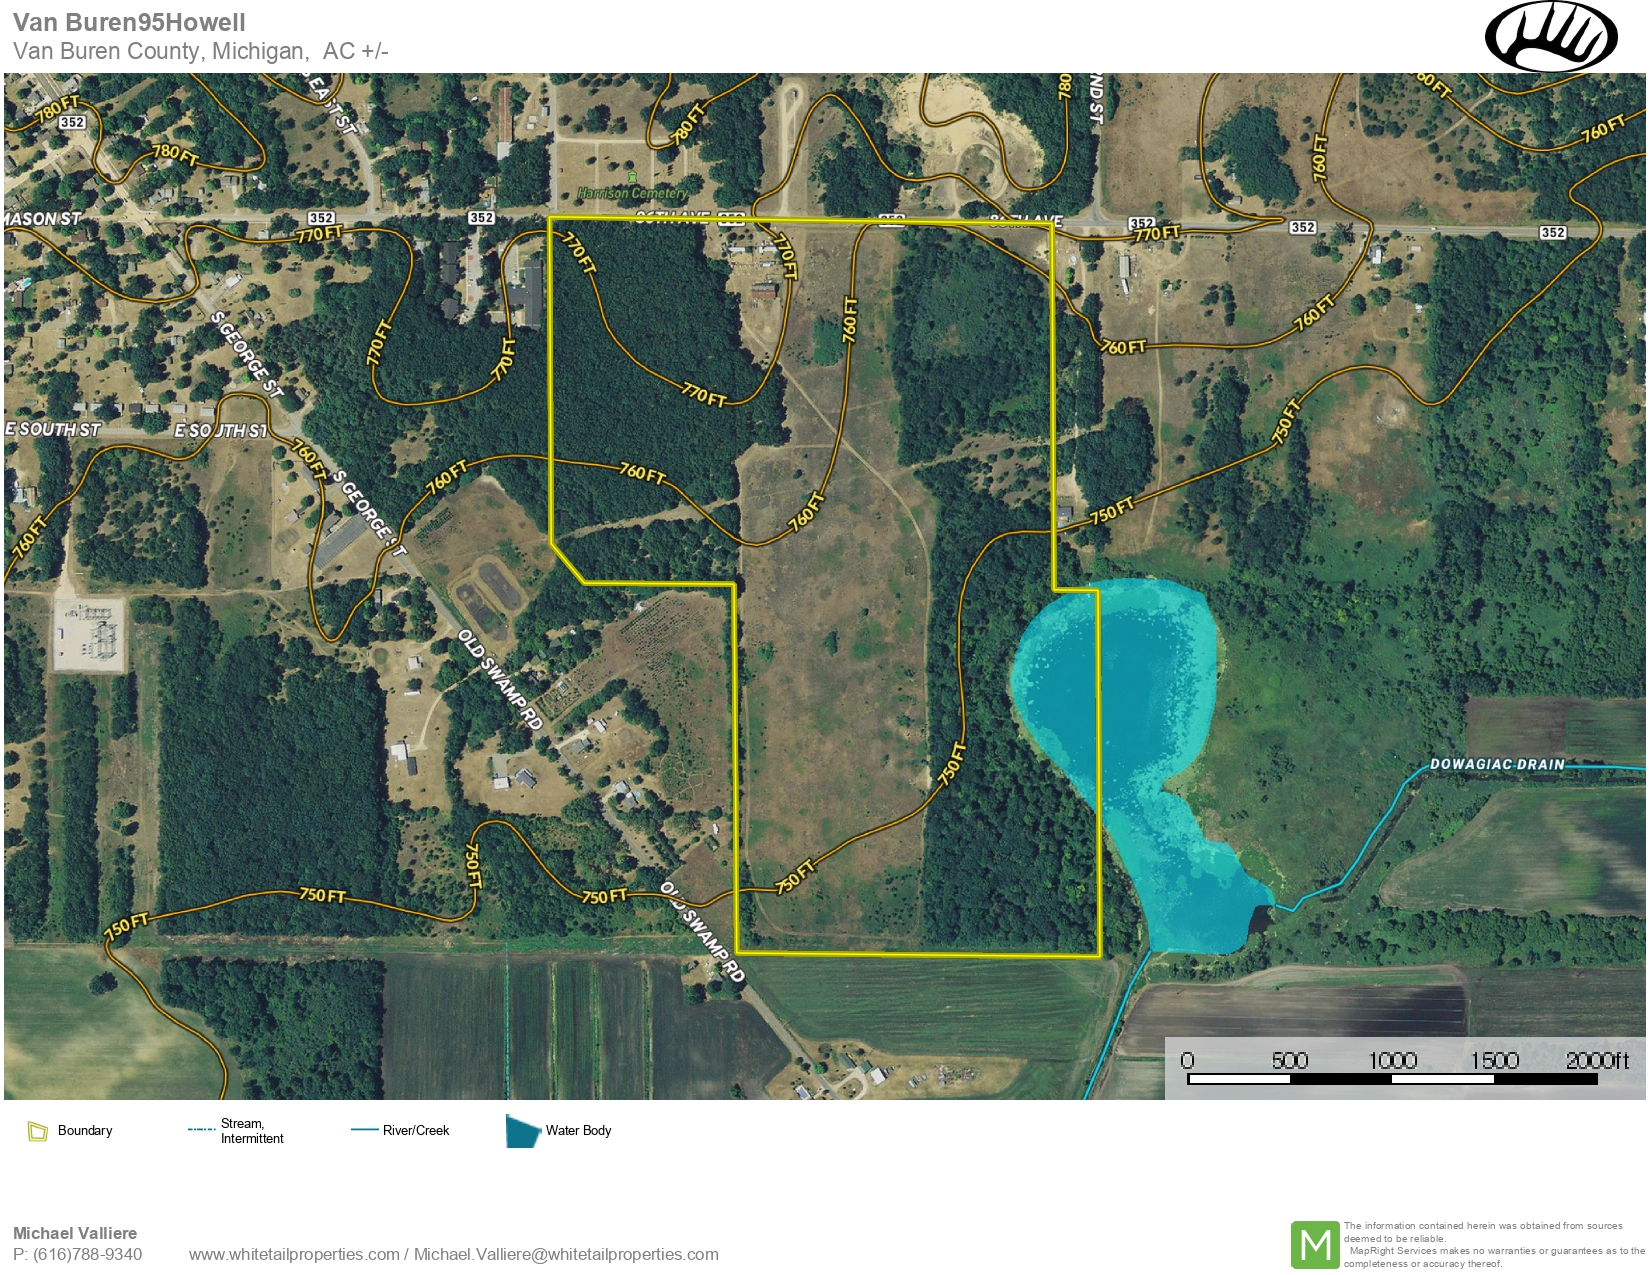
Task: Click the Dowagiac Drain label on map
Action: point(1496,764)
